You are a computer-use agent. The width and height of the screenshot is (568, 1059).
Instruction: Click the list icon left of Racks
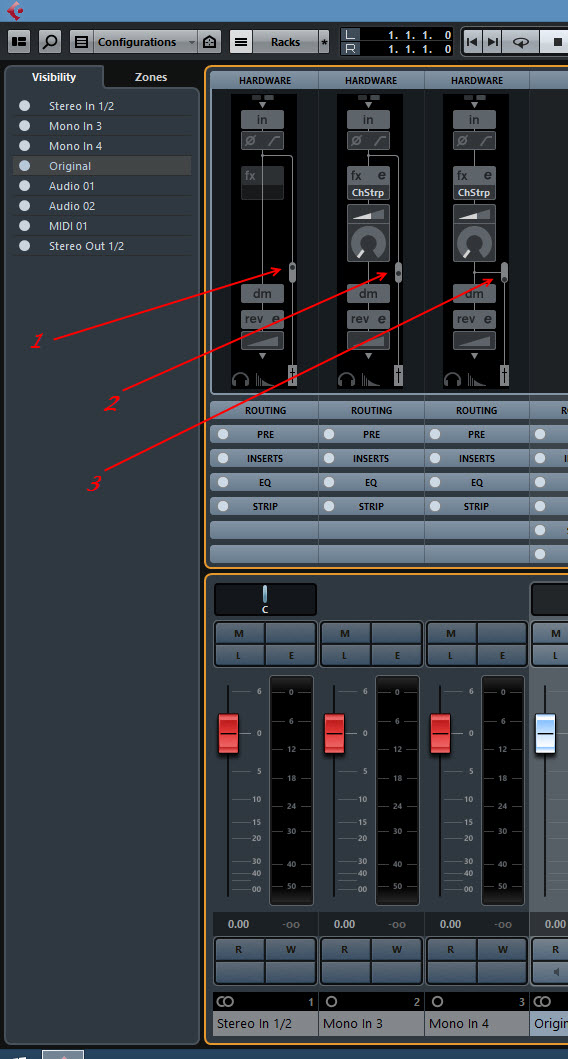click(241, 41)
